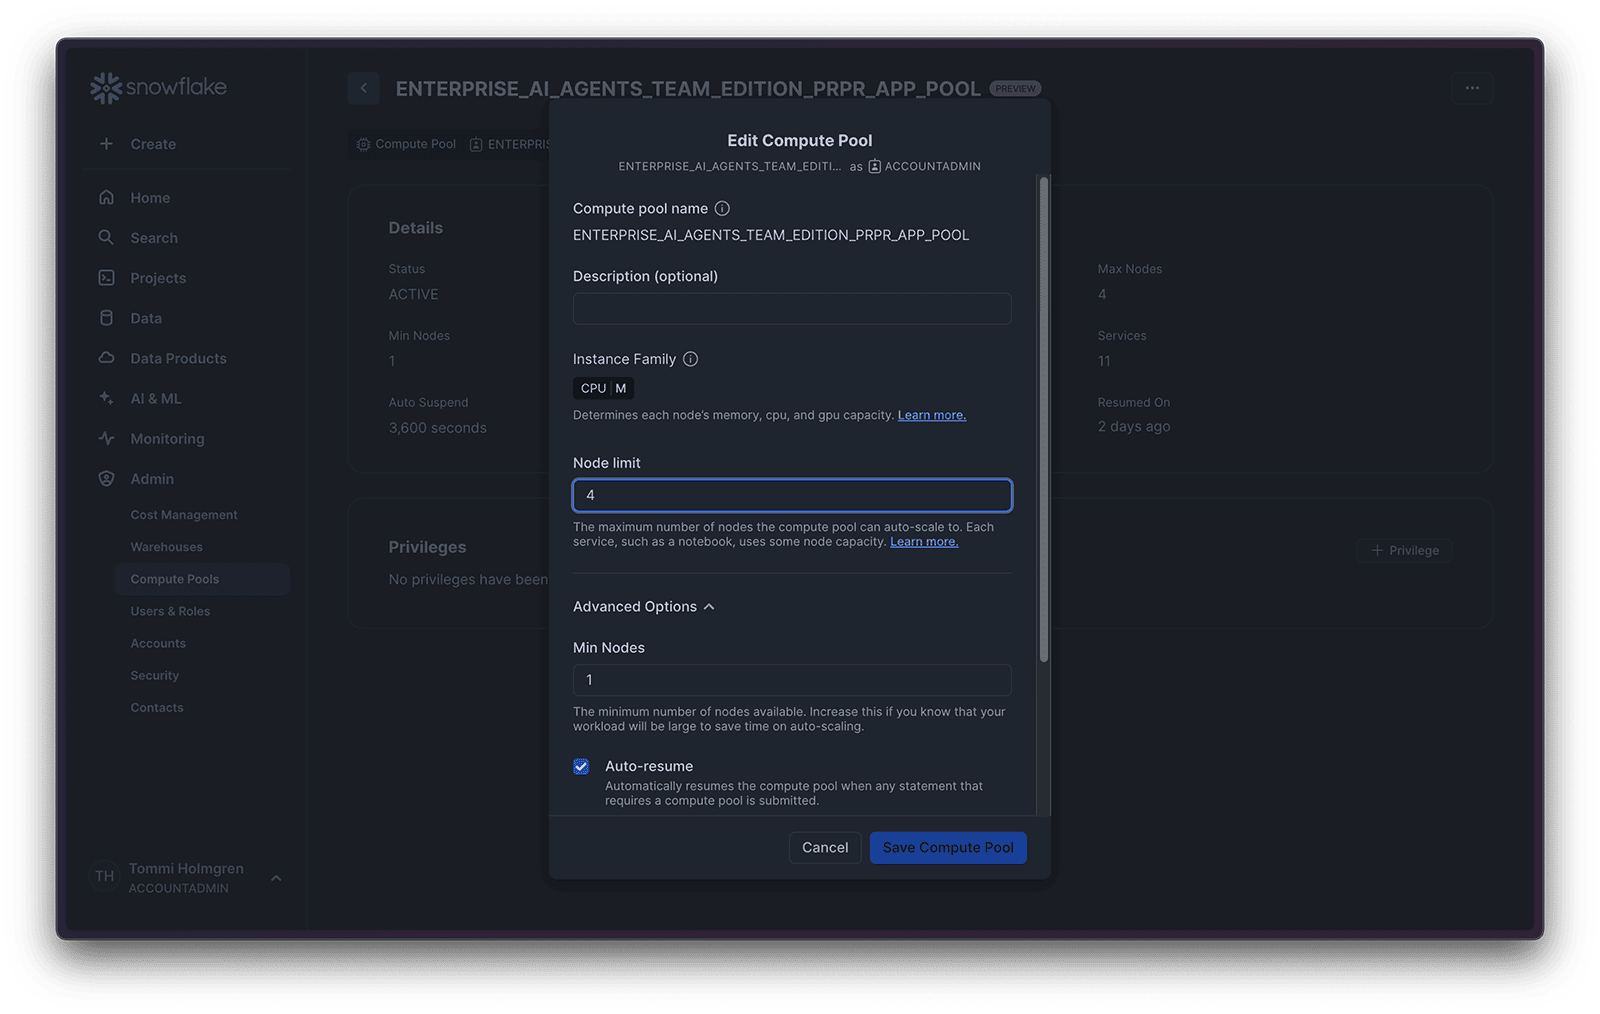
Task: Click the Home icon in sidebar
Action: coord(106,198)
